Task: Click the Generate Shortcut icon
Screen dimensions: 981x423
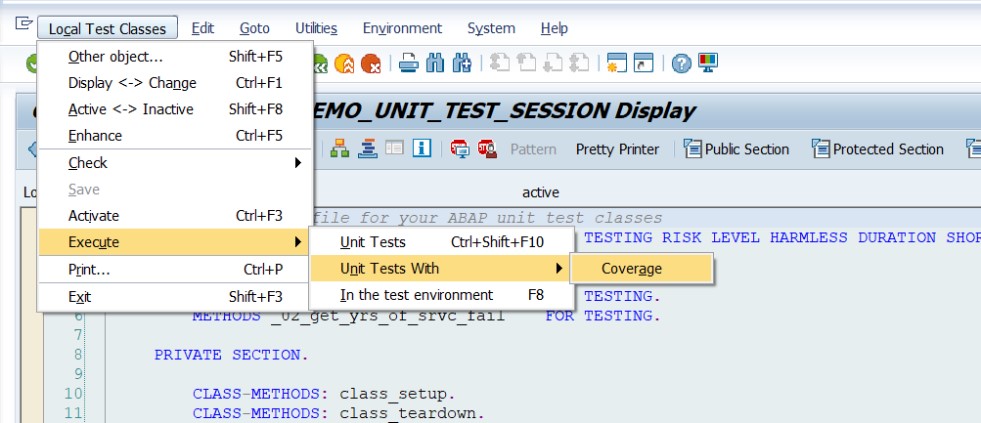Action: [x=643, y=63]
